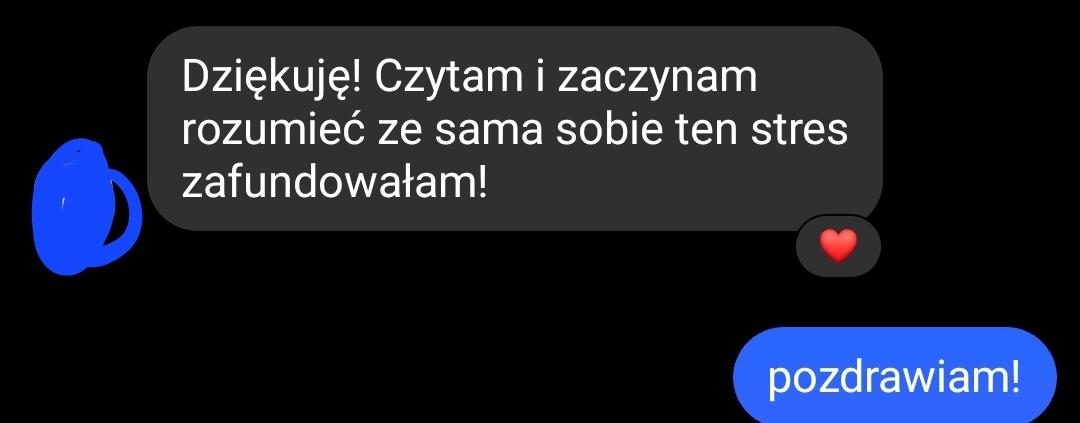
Task: Click the letter 'i' between 'Czytam' and 'zaczynam'
Action: tap(540, 79)
